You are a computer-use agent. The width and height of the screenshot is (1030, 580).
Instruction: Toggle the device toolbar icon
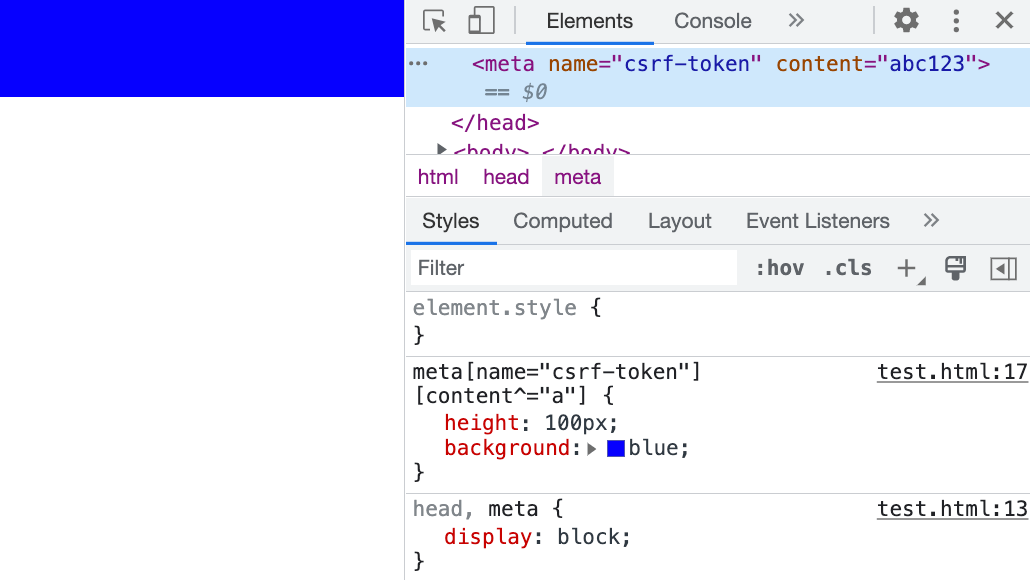click(x=481, y=21)
